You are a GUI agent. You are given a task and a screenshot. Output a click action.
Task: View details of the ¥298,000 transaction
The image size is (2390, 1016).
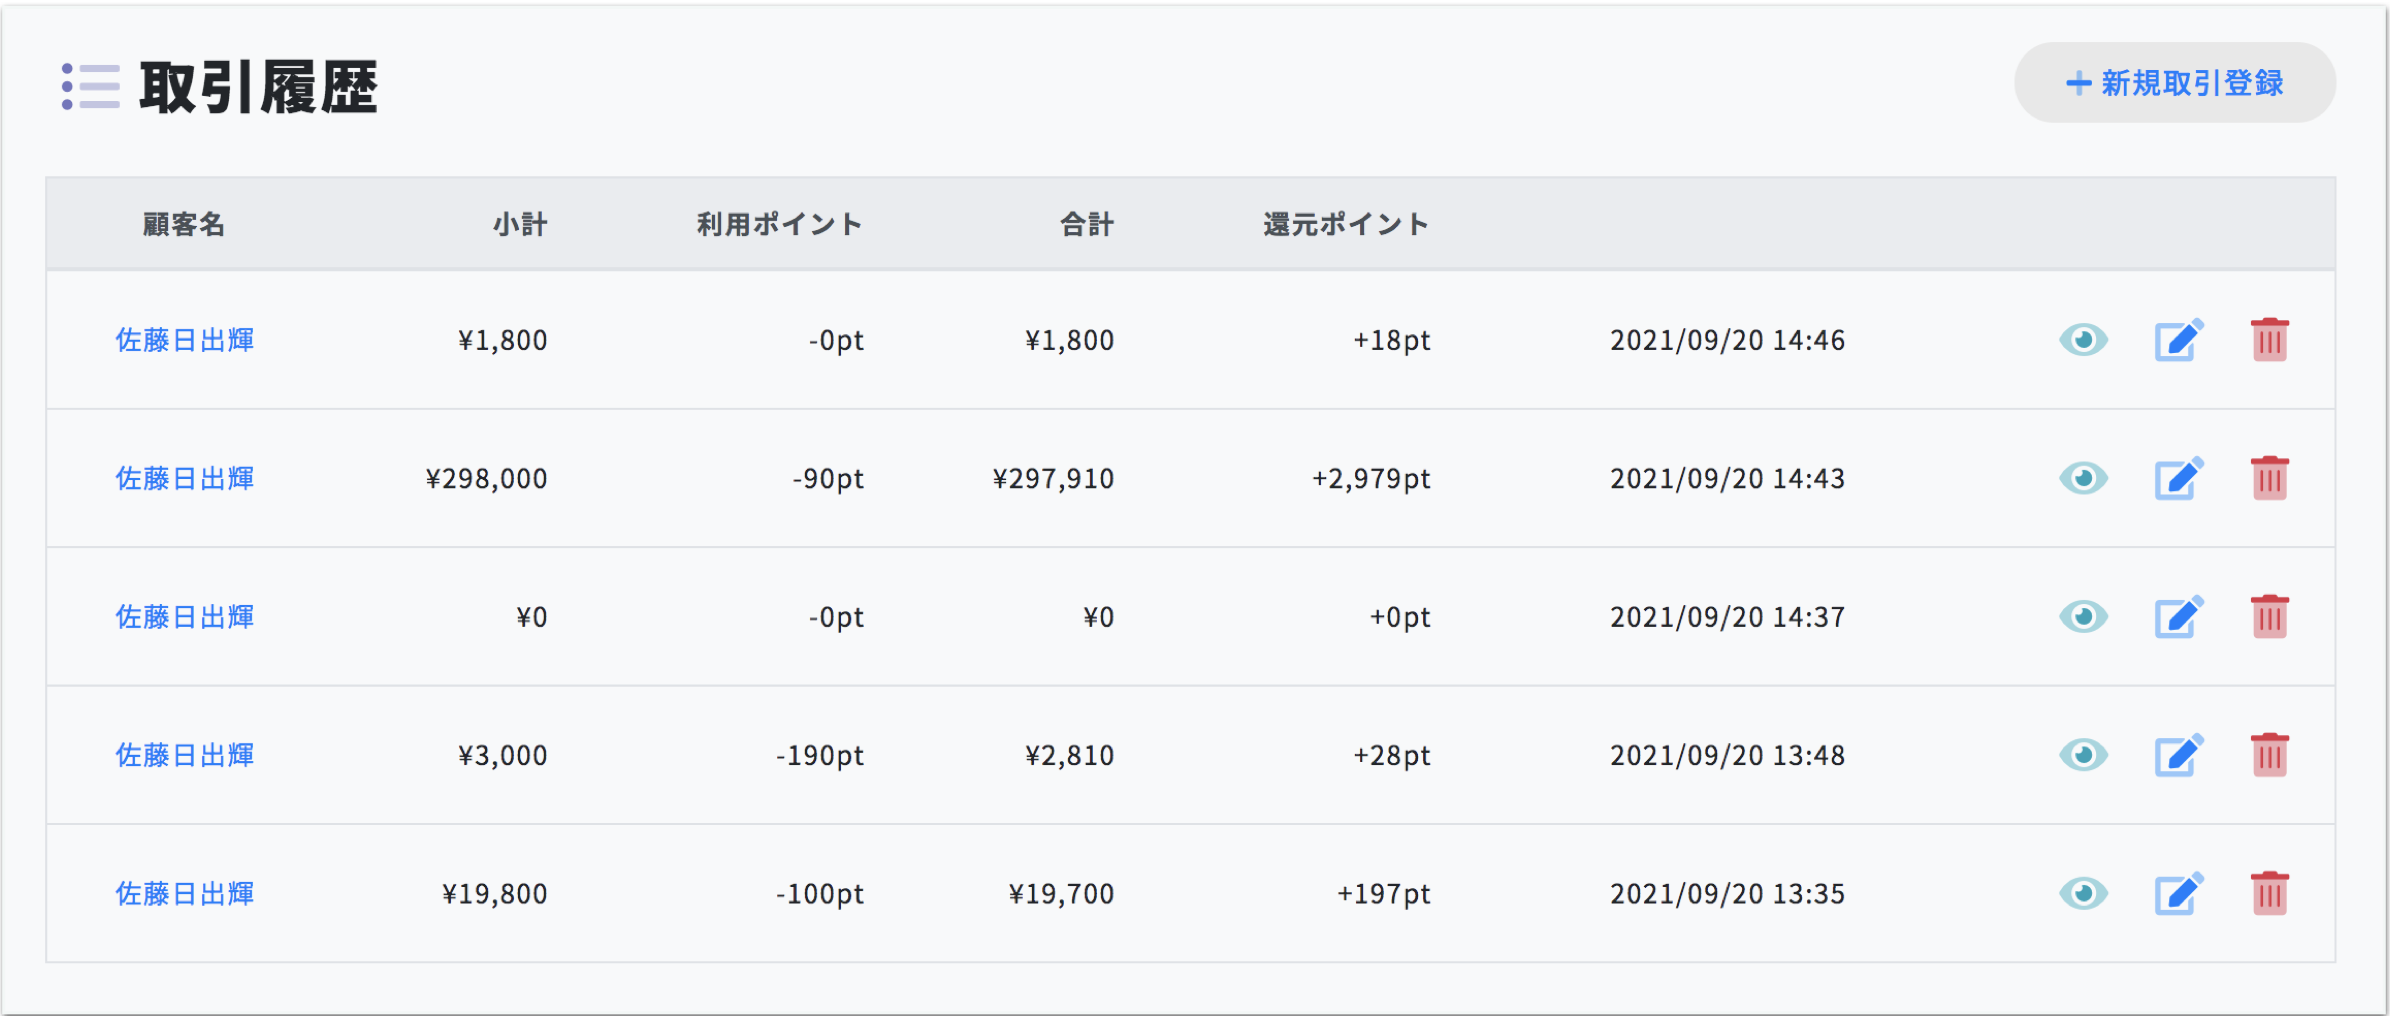[2083, 478]
